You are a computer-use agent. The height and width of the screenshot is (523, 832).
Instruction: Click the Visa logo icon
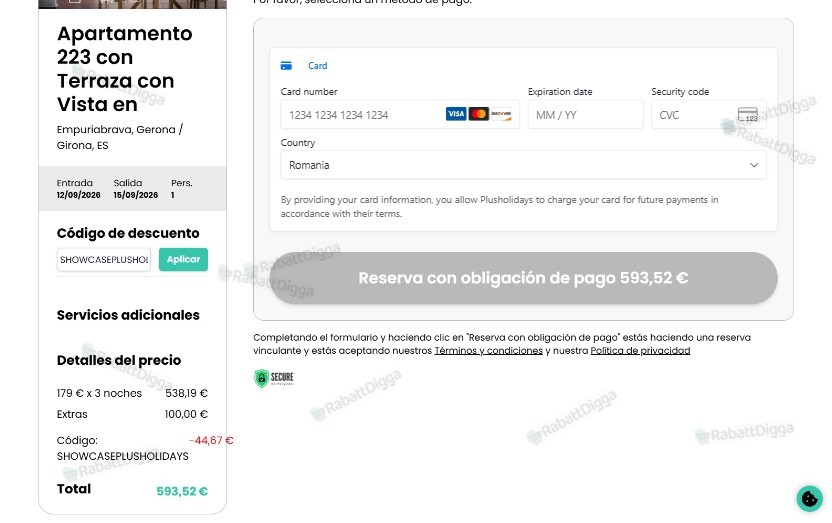click(456, 114)
